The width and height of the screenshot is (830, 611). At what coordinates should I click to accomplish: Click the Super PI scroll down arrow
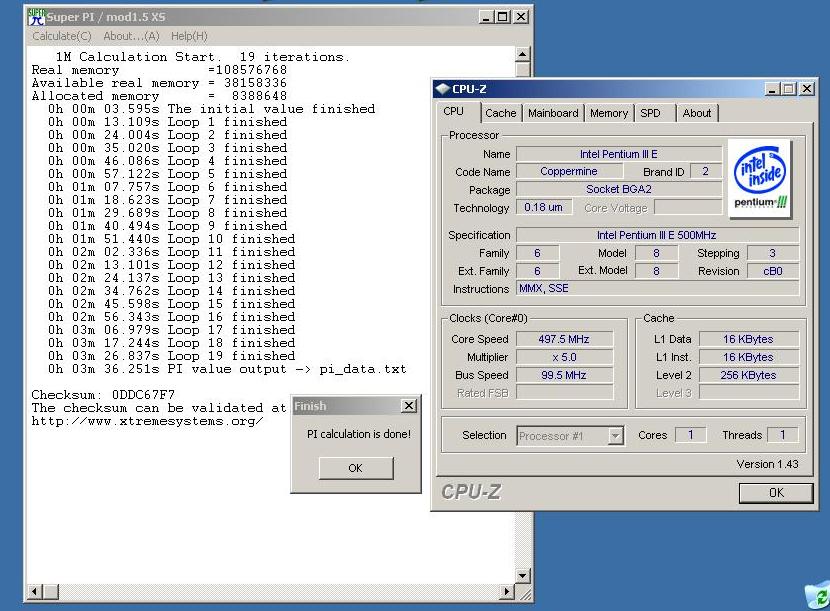pyautogui.click(x=522, y=576)
